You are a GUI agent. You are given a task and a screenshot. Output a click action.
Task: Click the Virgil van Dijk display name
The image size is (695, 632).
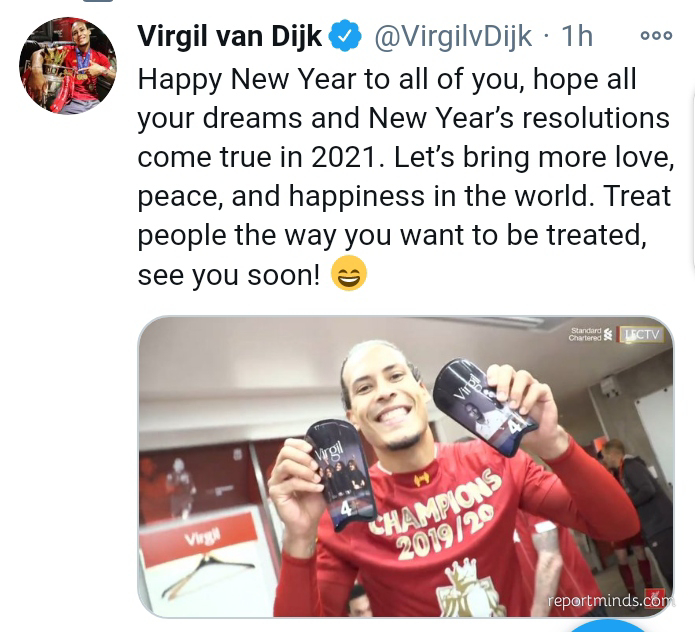[x=230, y=36]
